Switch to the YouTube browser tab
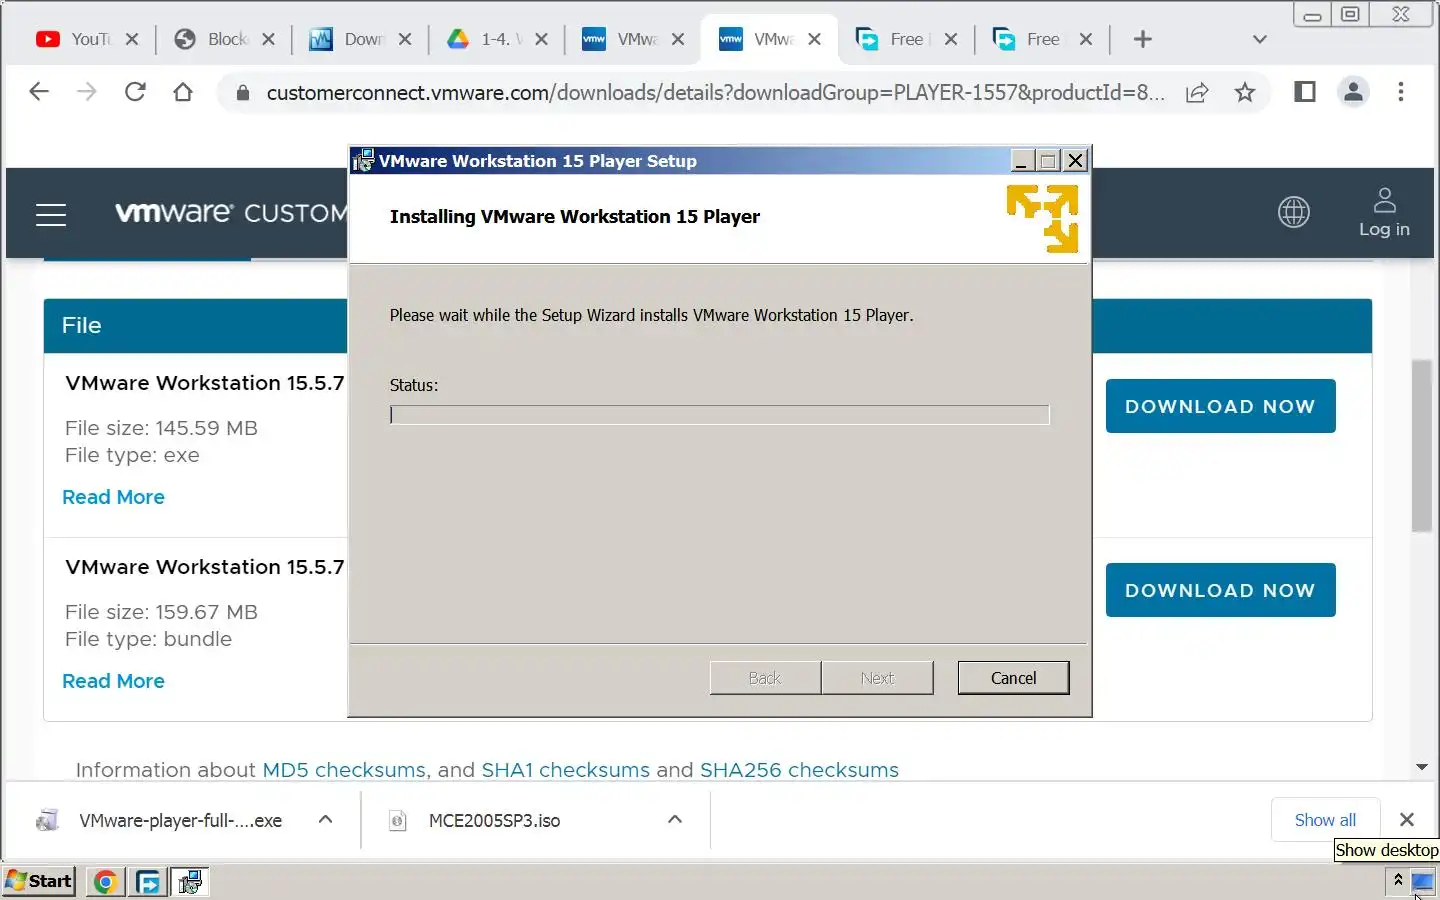Screen dimensions: 1440x900 point(77,39)
